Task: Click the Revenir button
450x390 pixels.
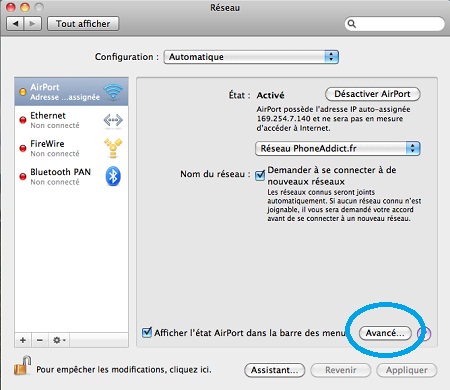Action: click(341, 370)
